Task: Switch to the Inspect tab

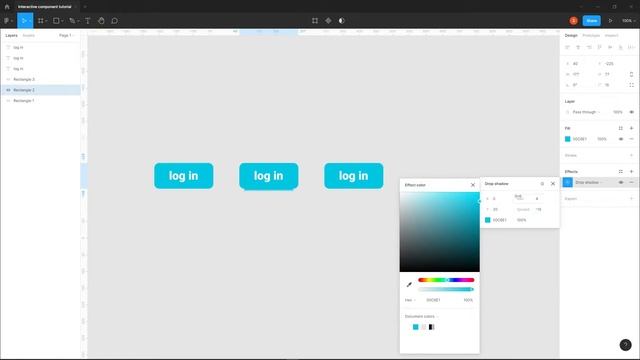Action: point(611,36)
